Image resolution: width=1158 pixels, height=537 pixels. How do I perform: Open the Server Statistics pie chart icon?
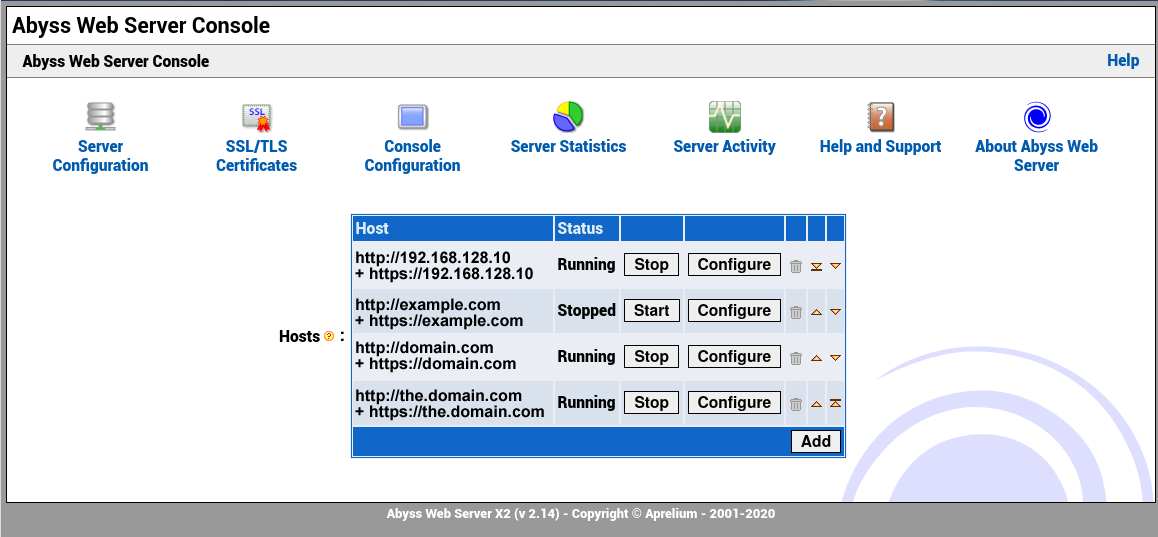(568, 117)
